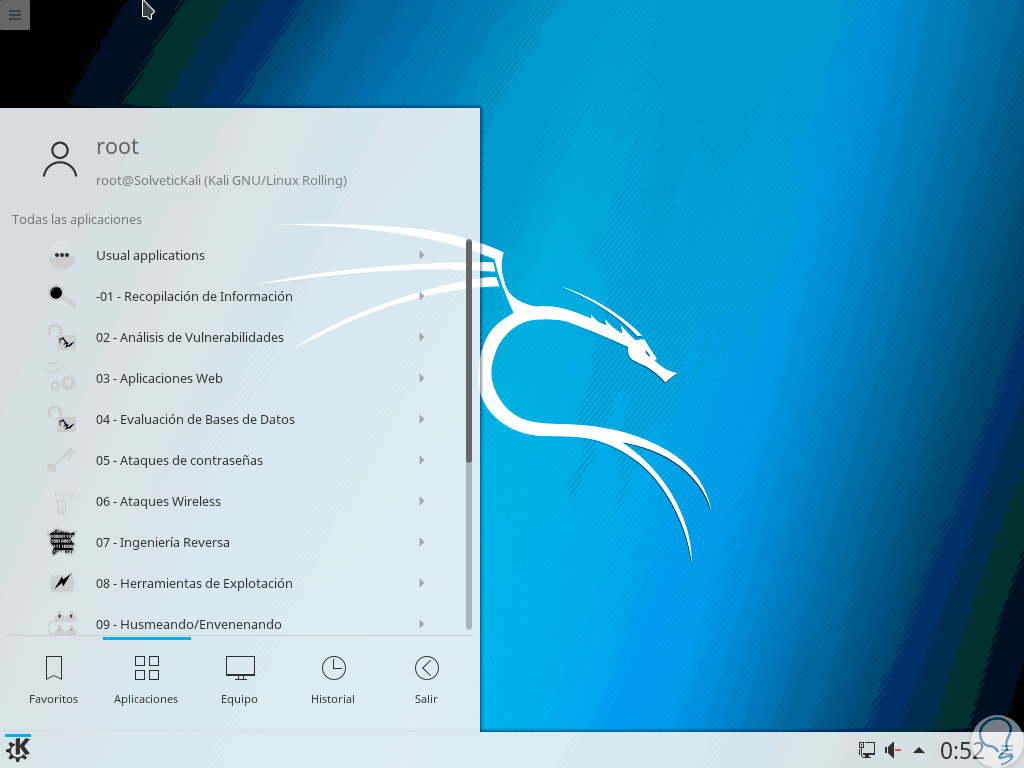Expand the 02 - Análisis de Vulnerabilidades arrow
This screenshot has height=768, width=1024.
click(422, 338)
